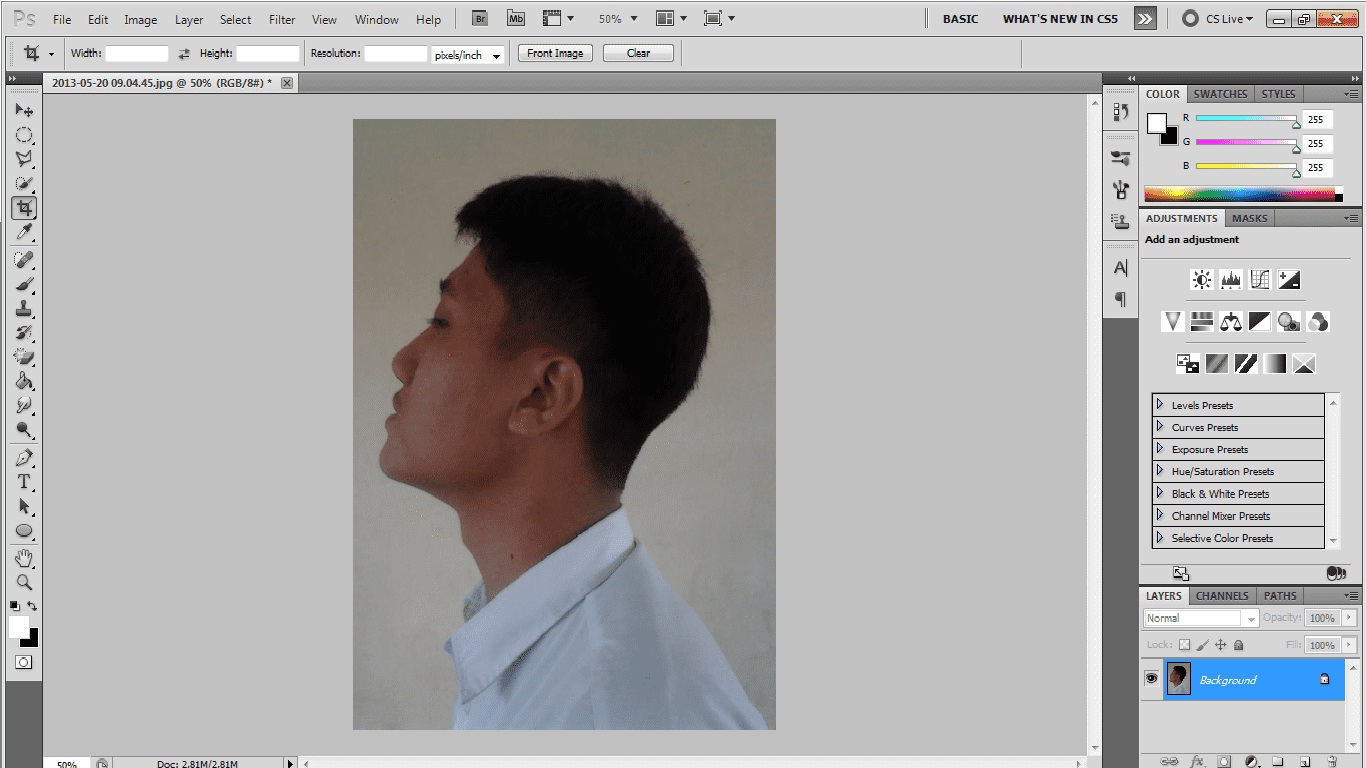The height and width of the screenshot is (768, 1366).
Task: Click the Resolution input field
Action: pos(395,54)
